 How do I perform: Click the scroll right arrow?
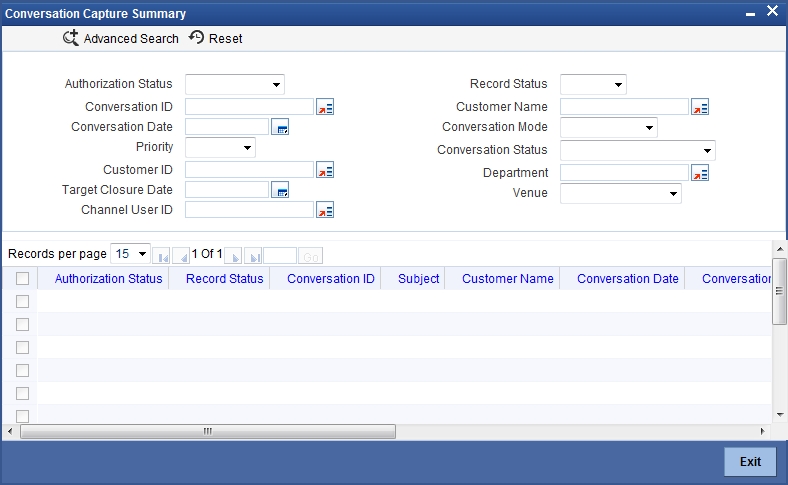tap(762, 431)
